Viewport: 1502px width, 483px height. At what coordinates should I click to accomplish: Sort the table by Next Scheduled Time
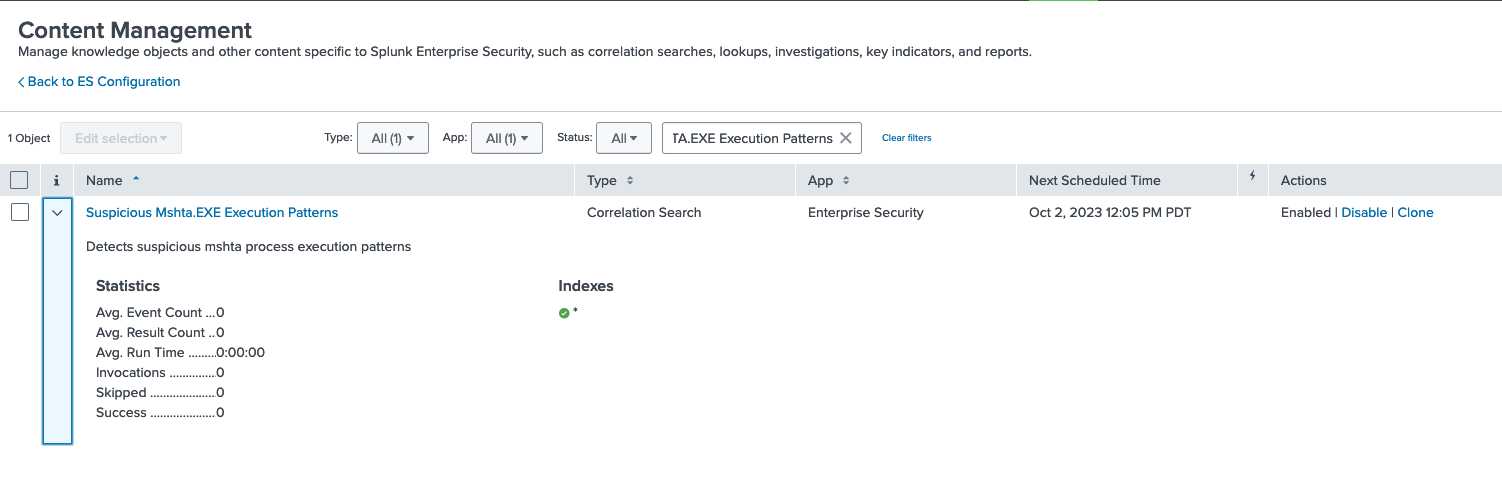(1094, 181)
